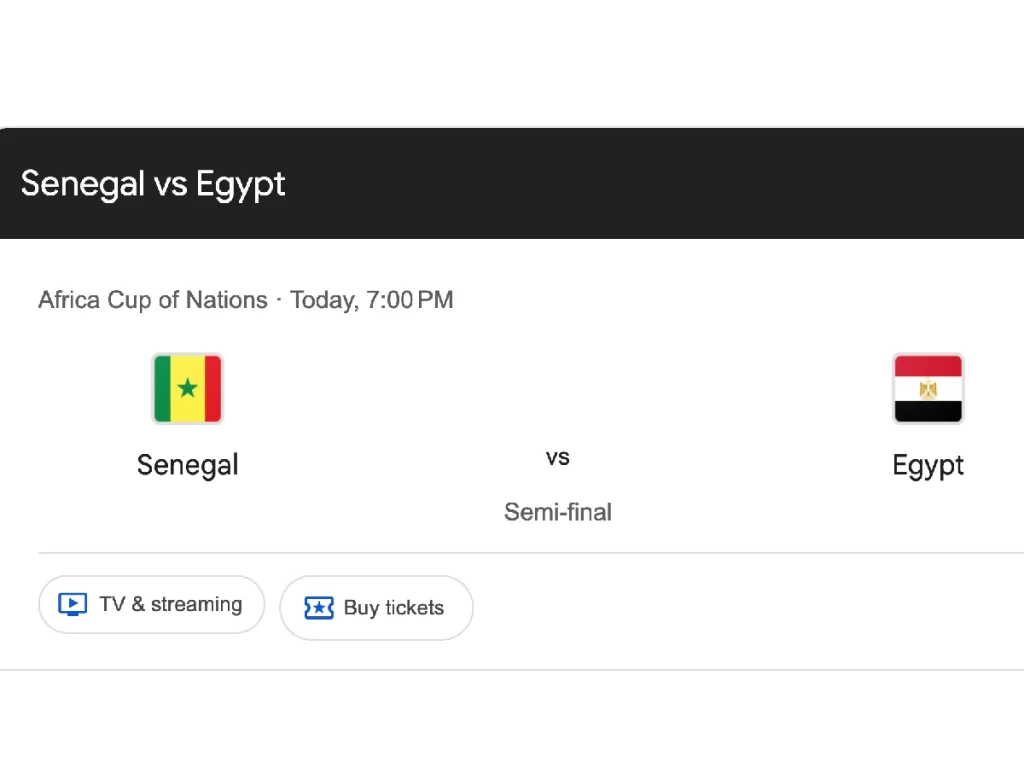
Task: Click the Senegal vs Egypt header title
Action: pyautogui.click(x=153, y=184)
